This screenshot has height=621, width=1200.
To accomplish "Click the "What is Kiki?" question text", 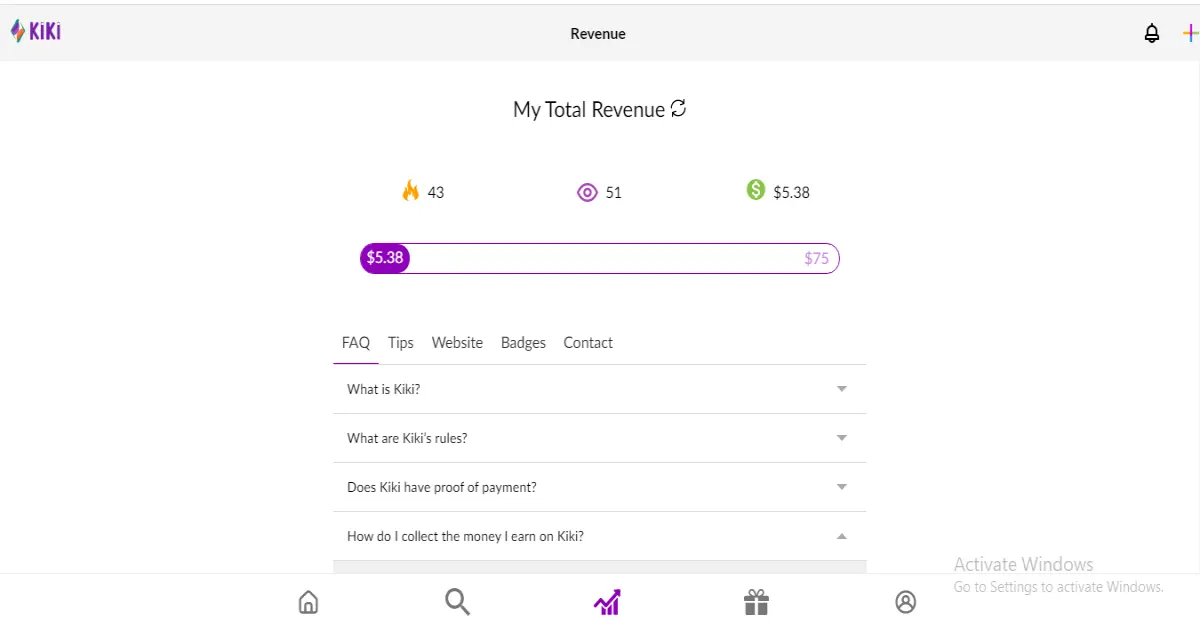I will tap(383, 389).
